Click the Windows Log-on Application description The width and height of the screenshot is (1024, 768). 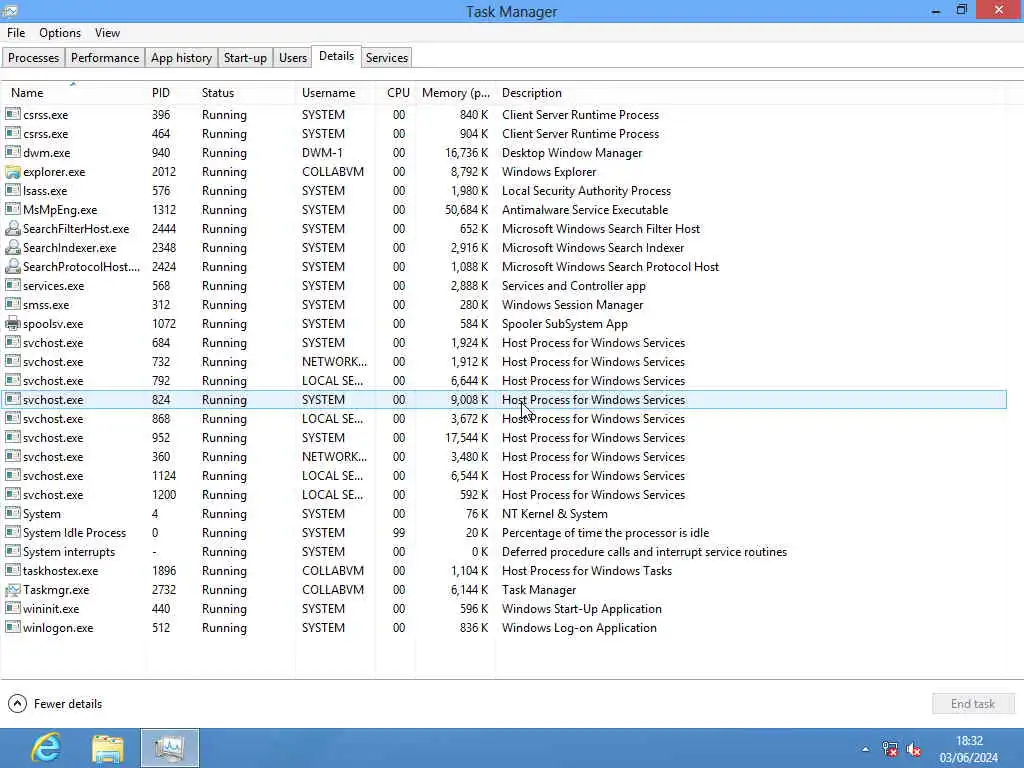tap(579, 628)
